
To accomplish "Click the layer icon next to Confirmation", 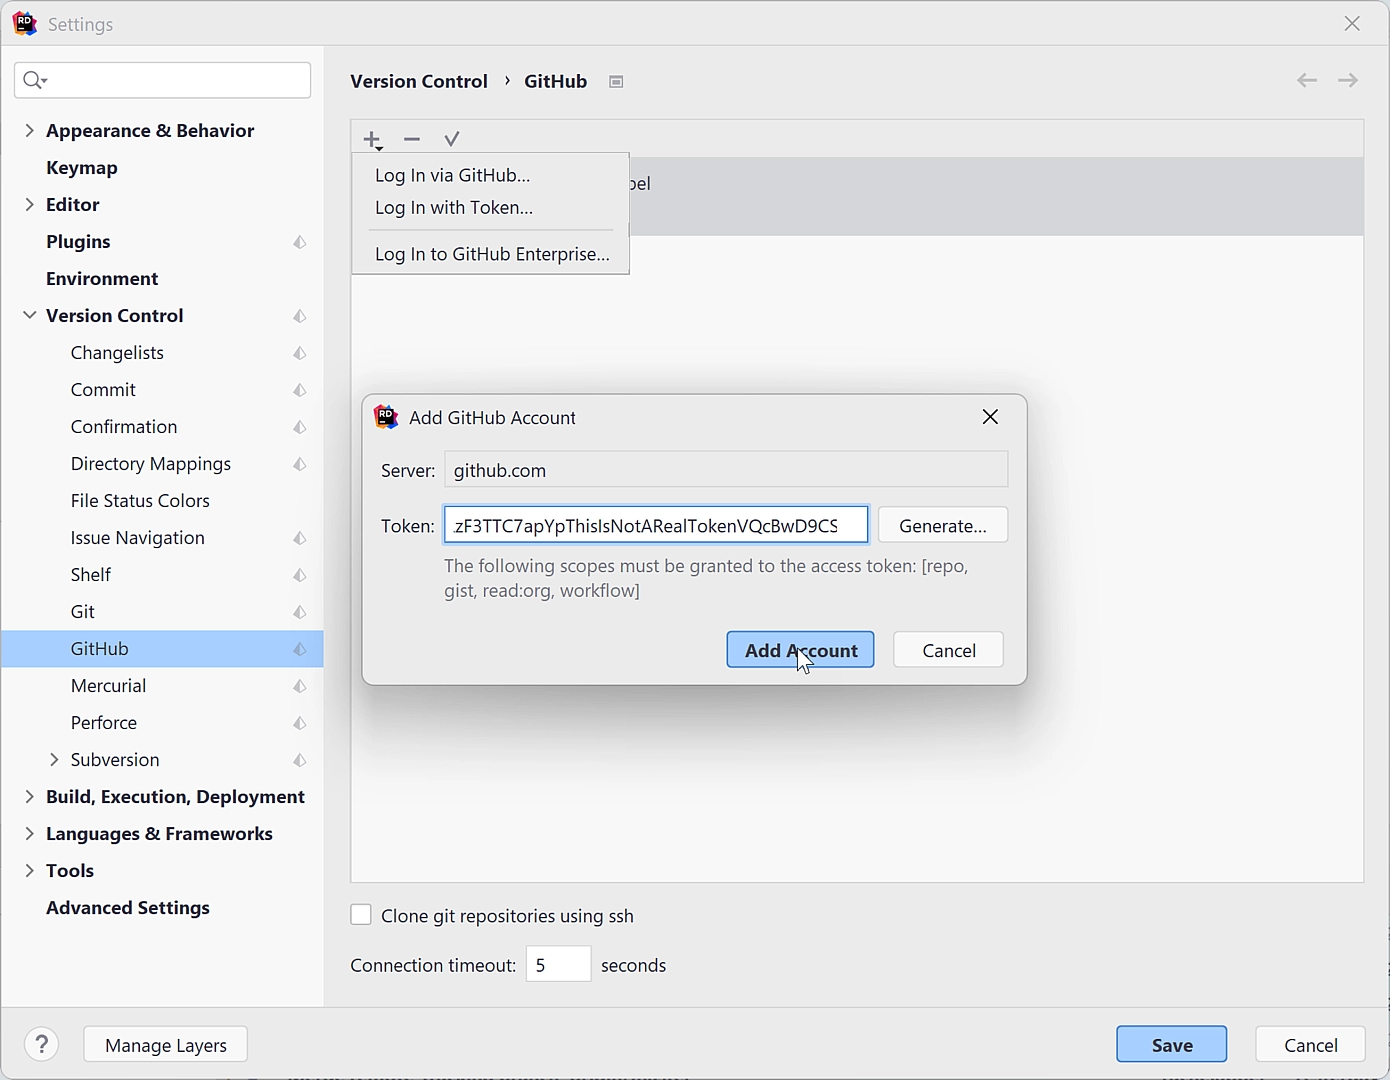I will 299,427.
